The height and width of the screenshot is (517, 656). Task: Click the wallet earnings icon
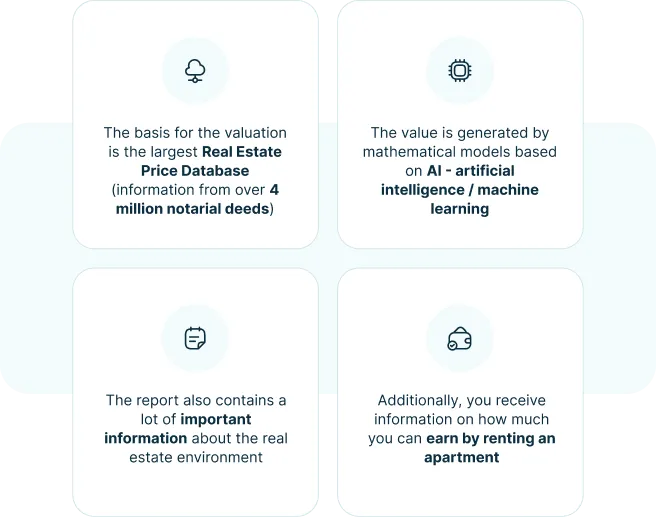tap(460, 338)
